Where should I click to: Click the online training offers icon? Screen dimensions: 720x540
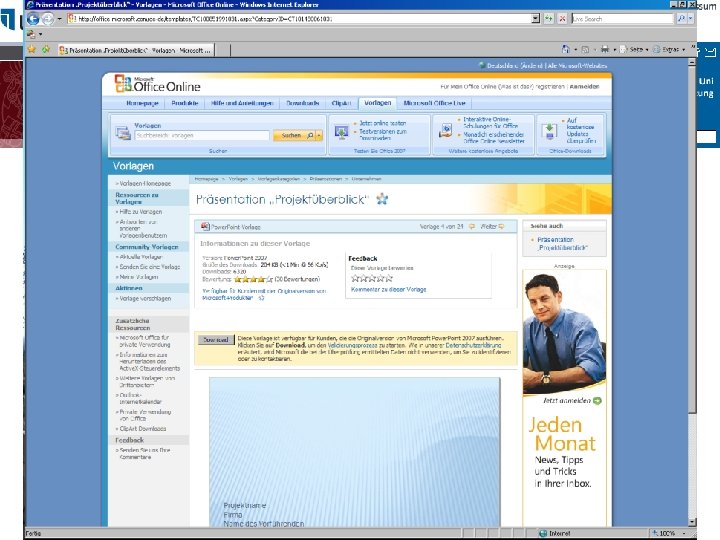pos(445,130)
